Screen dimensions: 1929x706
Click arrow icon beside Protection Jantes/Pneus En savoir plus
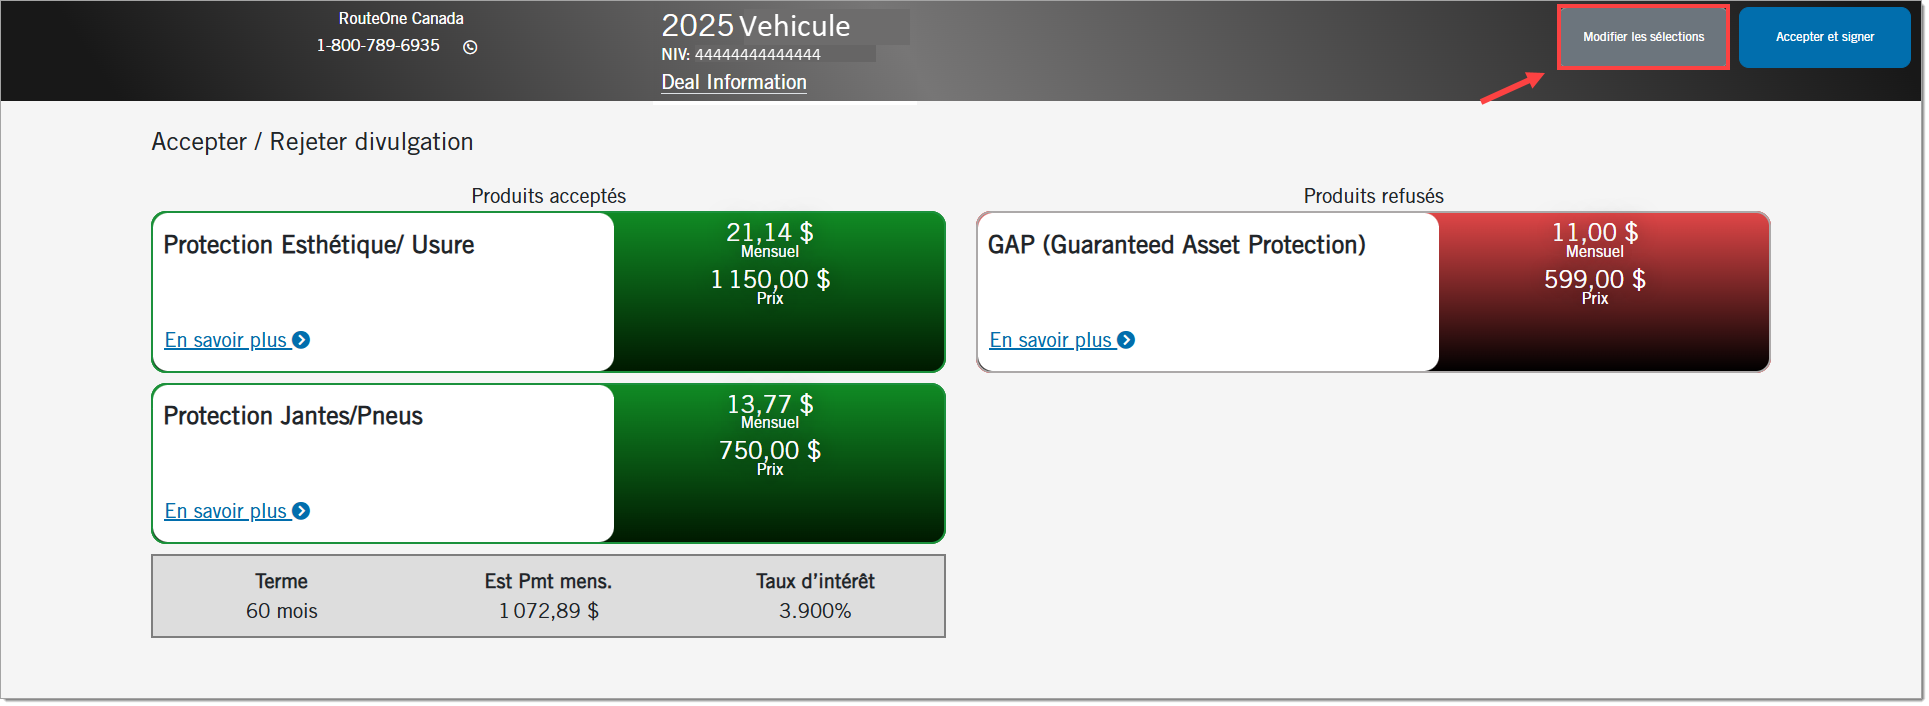click(301, 511)
